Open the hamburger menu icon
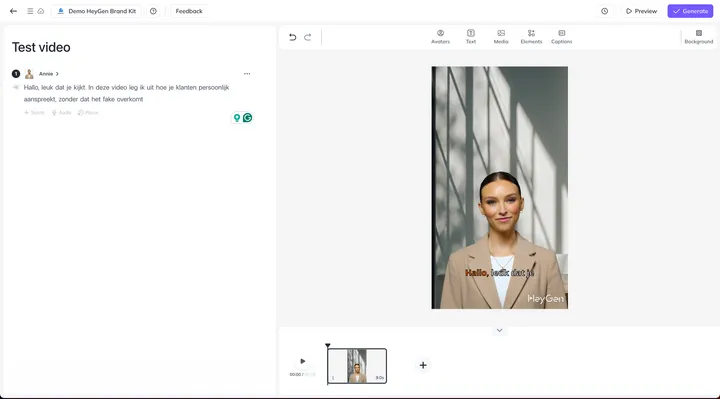This screenshot has width=720, height=399. point(30,11)
